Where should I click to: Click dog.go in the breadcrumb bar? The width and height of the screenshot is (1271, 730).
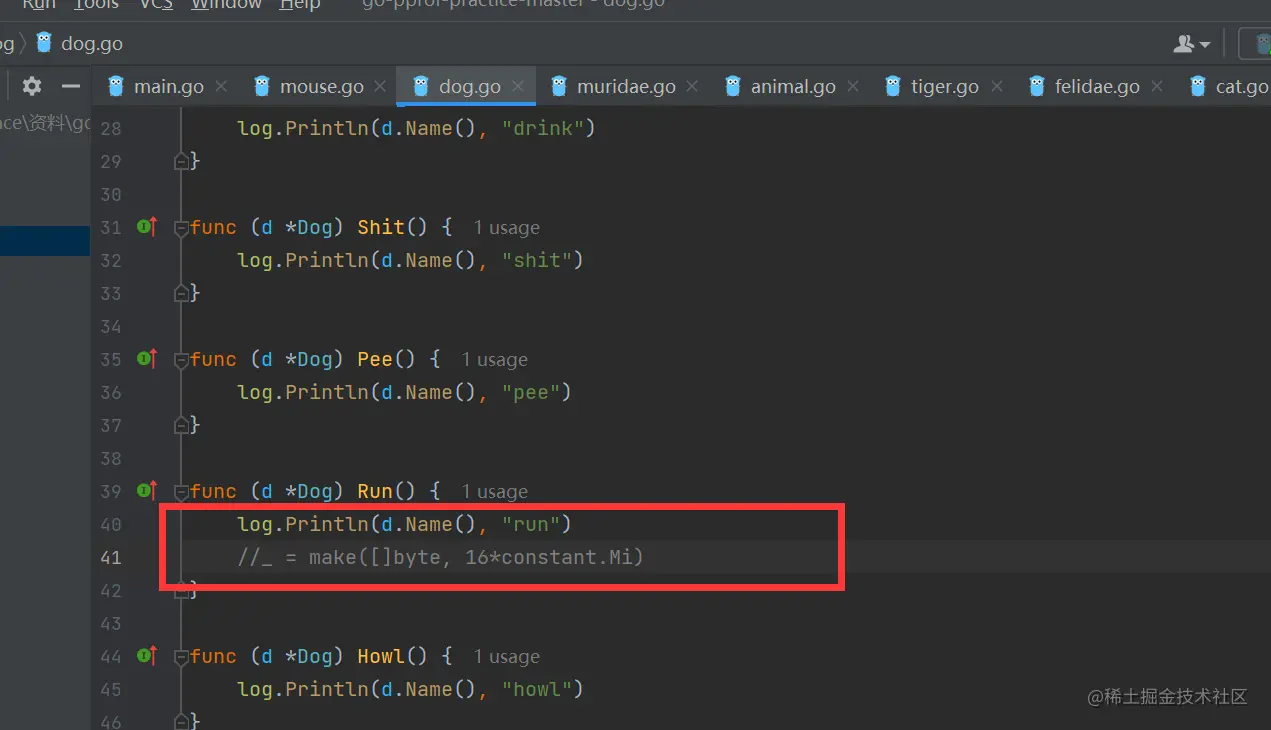(92, 43)
